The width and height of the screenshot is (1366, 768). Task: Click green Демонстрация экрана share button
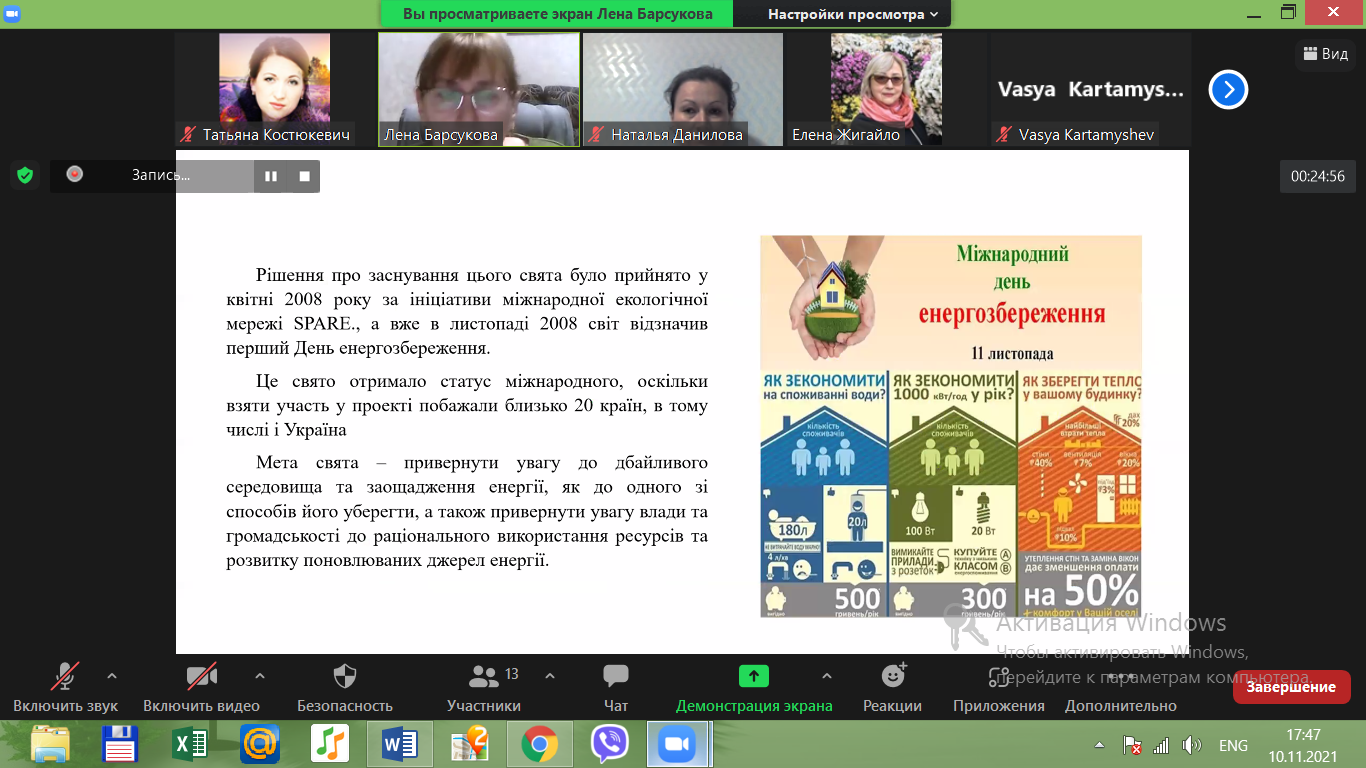tap(754, 687)
